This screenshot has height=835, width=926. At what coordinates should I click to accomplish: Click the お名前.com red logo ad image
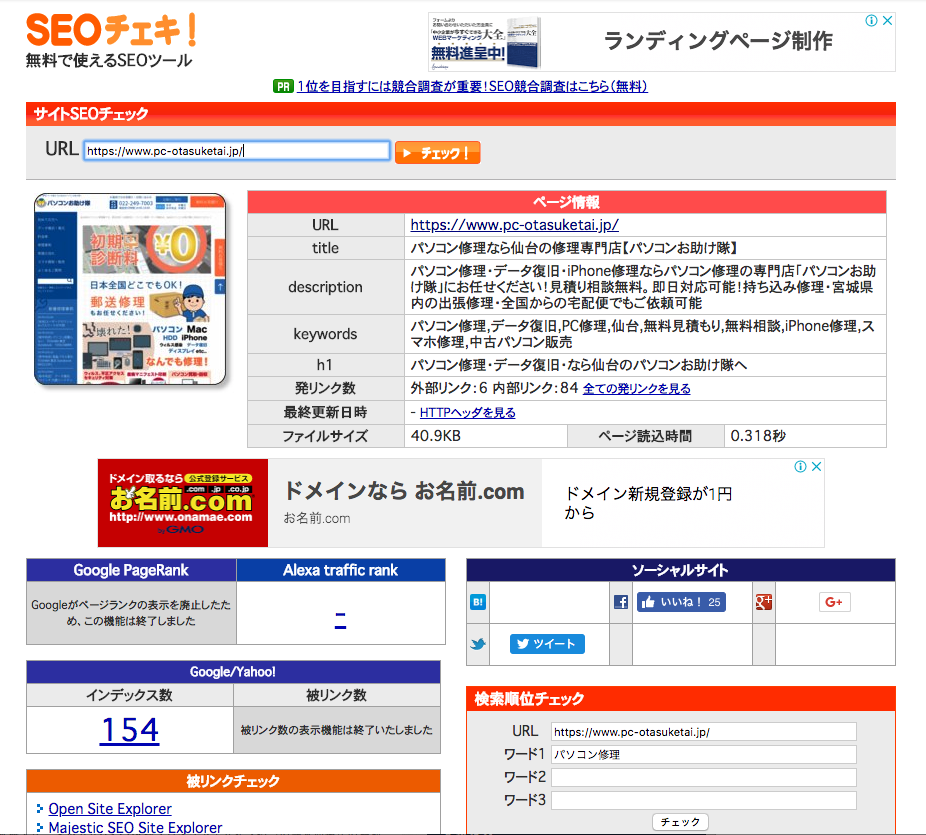[182, 503]
